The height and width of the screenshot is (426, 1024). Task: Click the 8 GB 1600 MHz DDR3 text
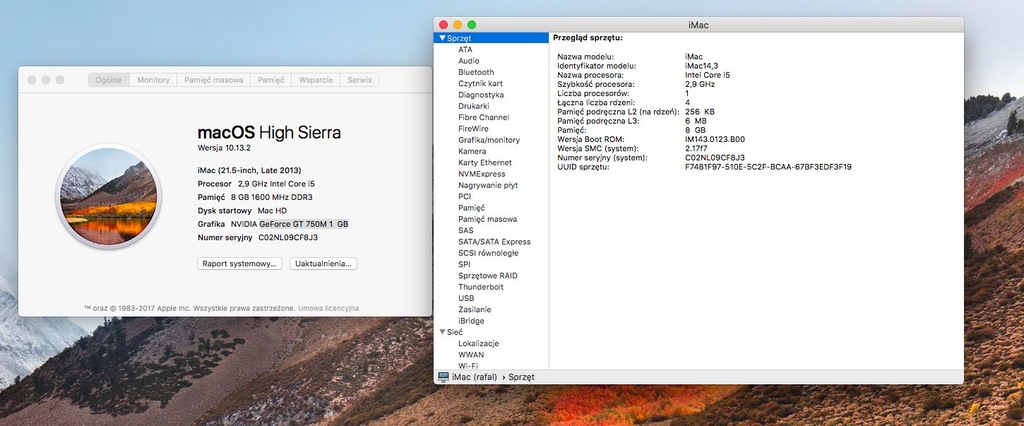click(x=270, y=197)
